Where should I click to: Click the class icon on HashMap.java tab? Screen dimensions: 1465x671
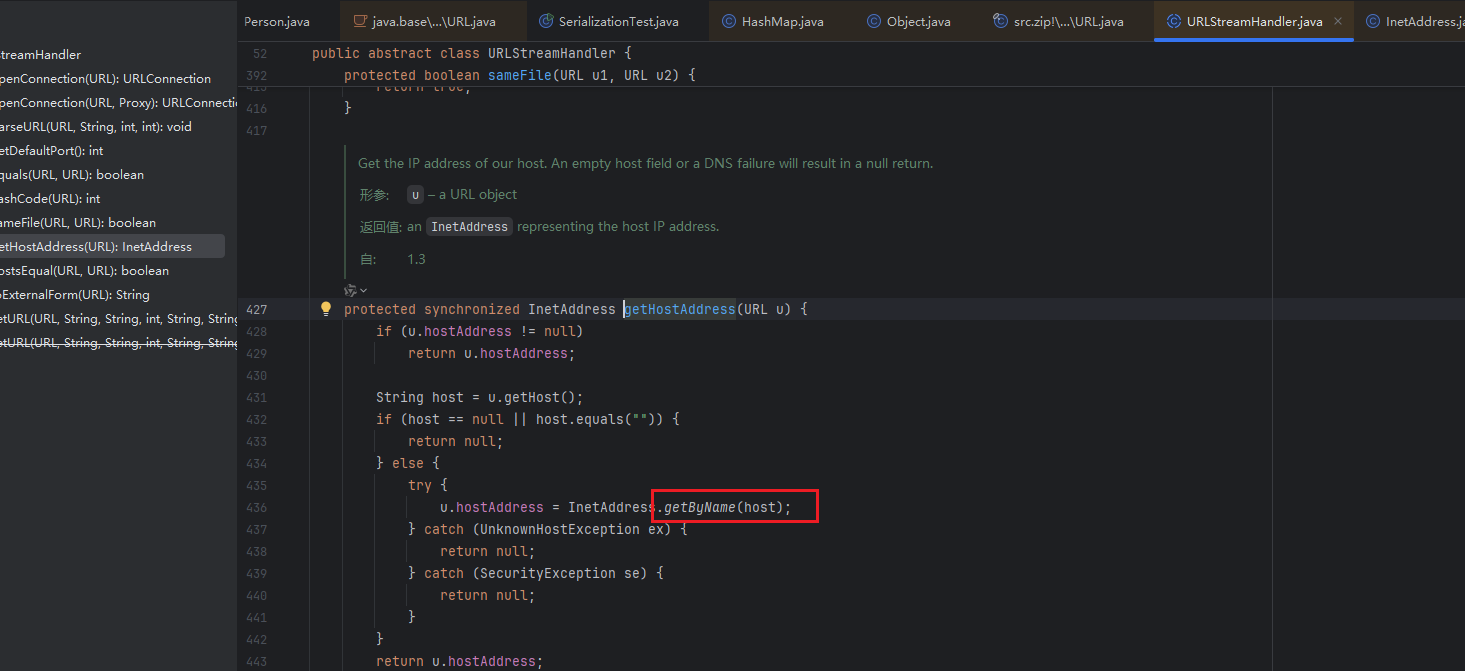click(729, 21)
